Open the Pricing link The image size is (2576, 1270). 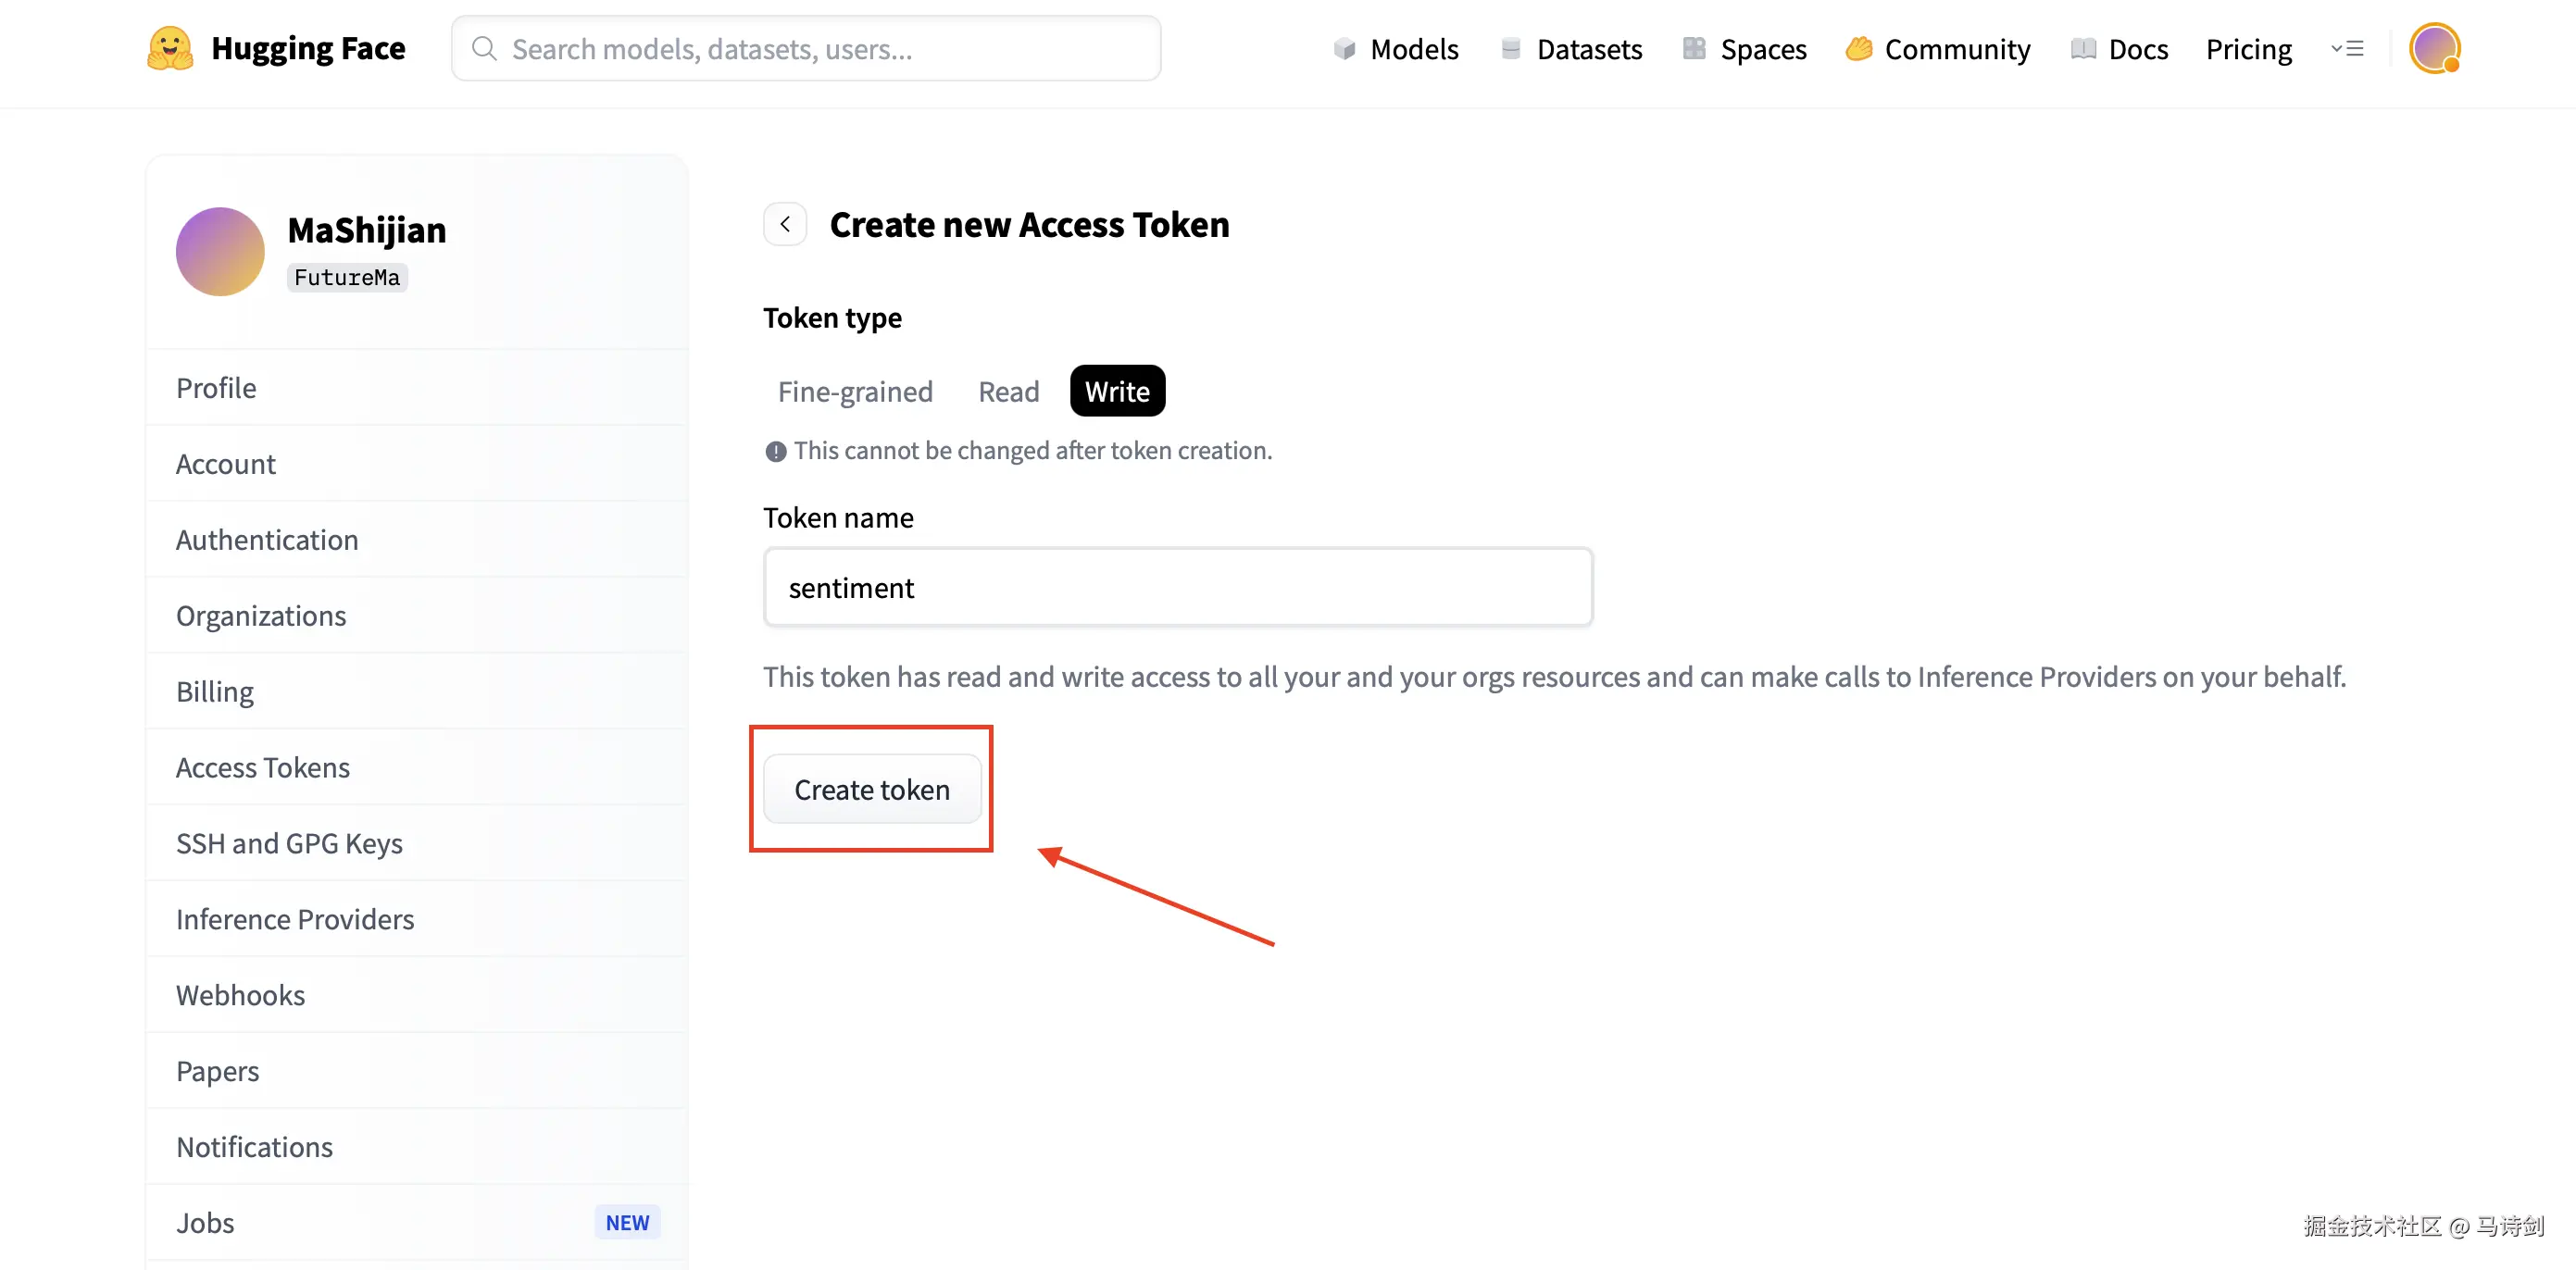coord(2248,49)
